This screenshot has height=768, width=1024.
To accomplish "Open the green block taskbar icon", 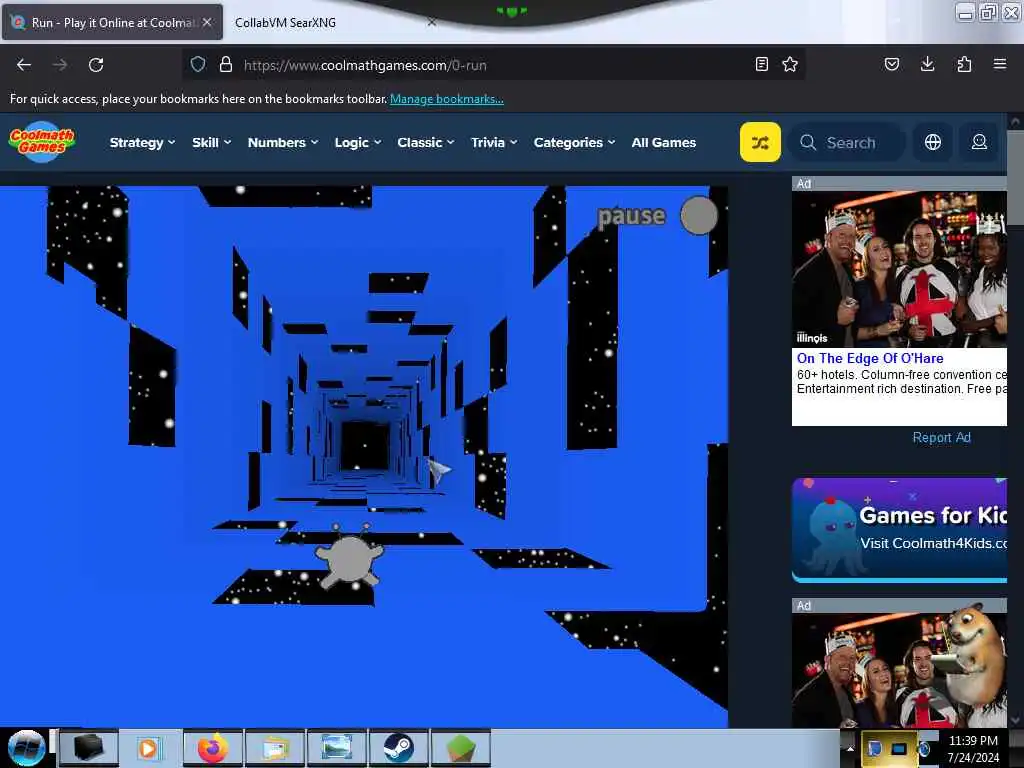I will (460, 748).
